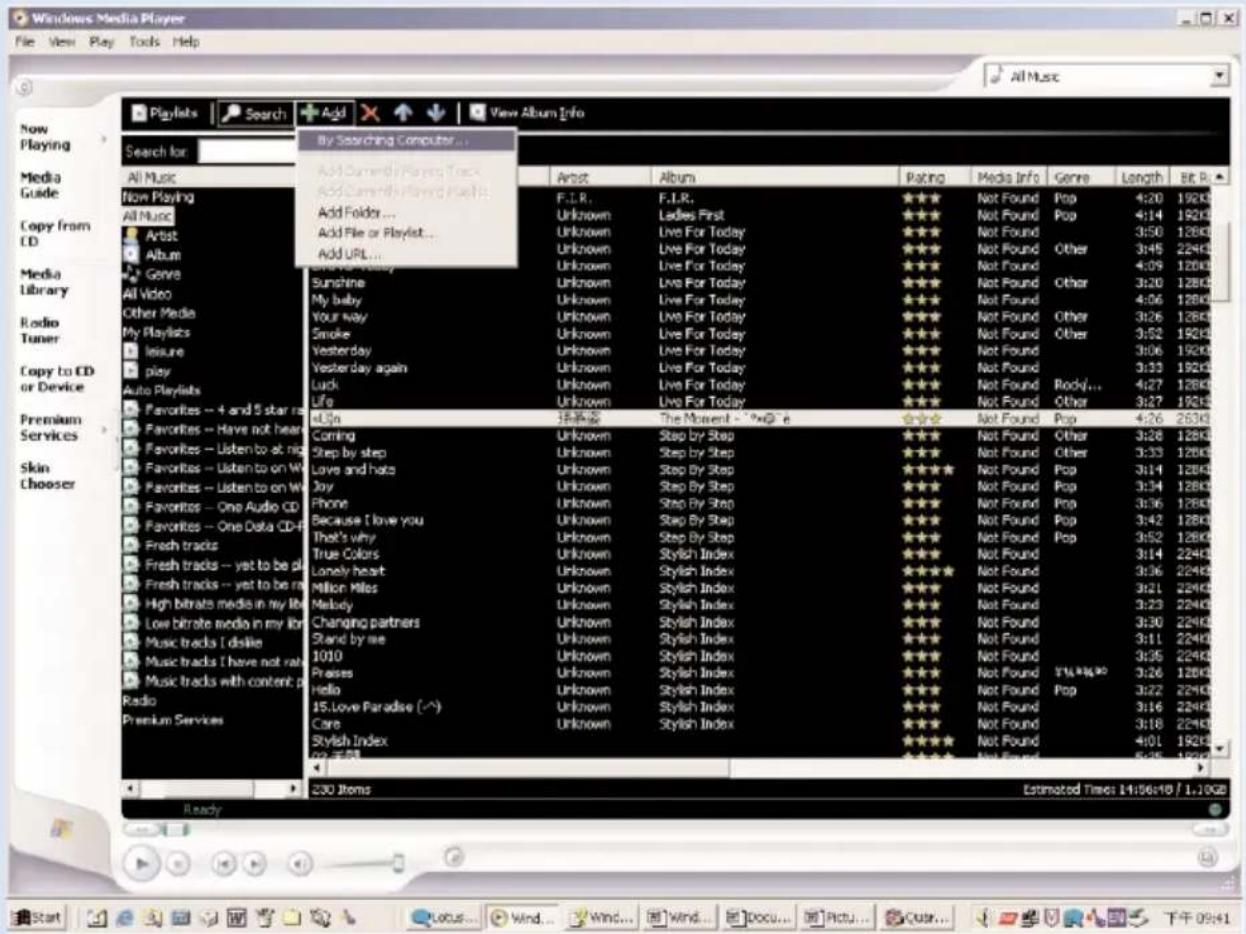Click View Album Info button
Viewport: 1246px width, 934px height.
pos(527,113)
